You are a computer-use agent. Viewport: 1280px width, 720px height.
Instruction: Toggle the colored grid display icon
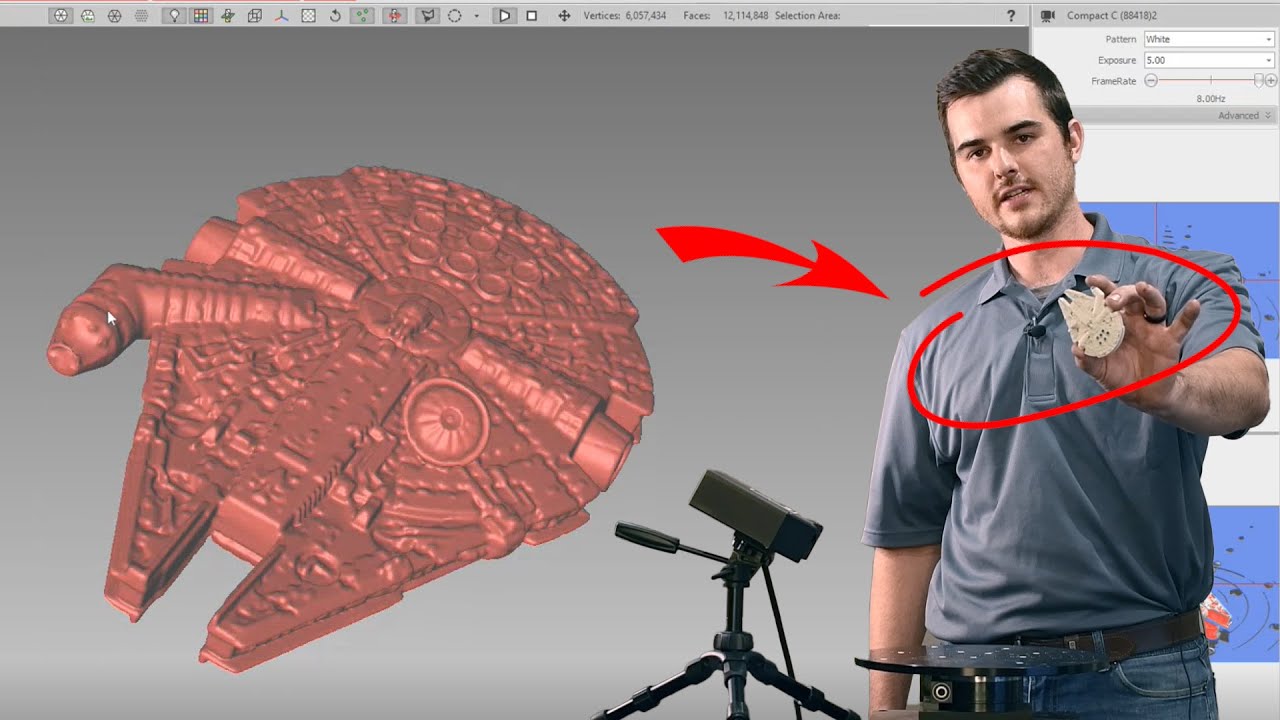[x=201, y=16]
